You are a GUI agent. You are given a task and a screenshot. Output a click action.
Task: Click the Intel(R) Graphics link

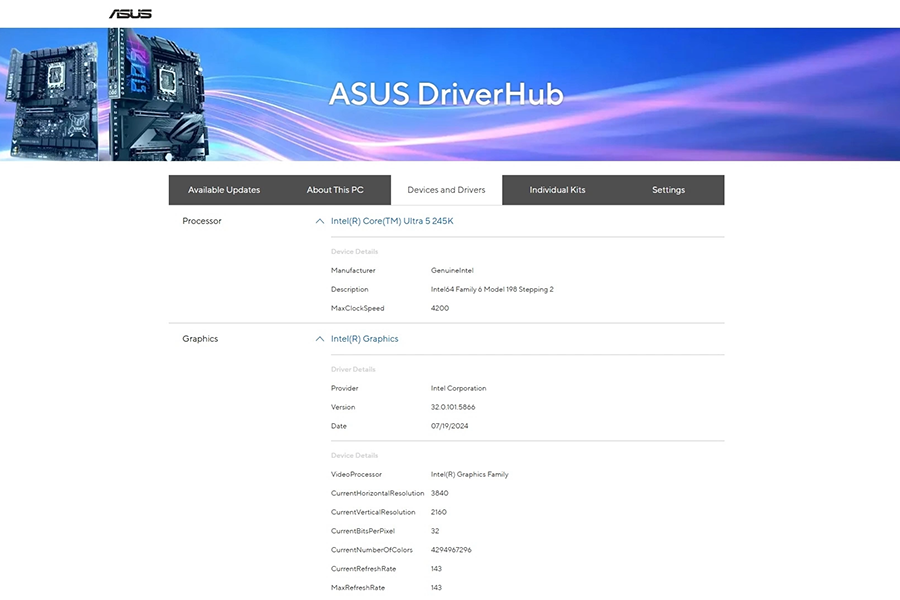[x=366, y=338]
